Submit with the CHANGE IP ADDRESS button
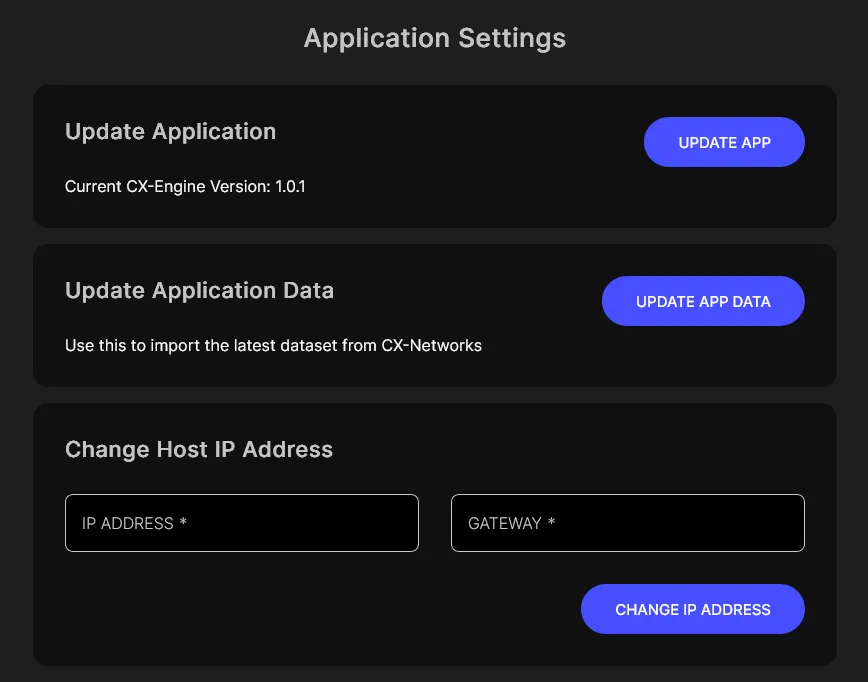This screenshot has width=868, height=682. 692,609
